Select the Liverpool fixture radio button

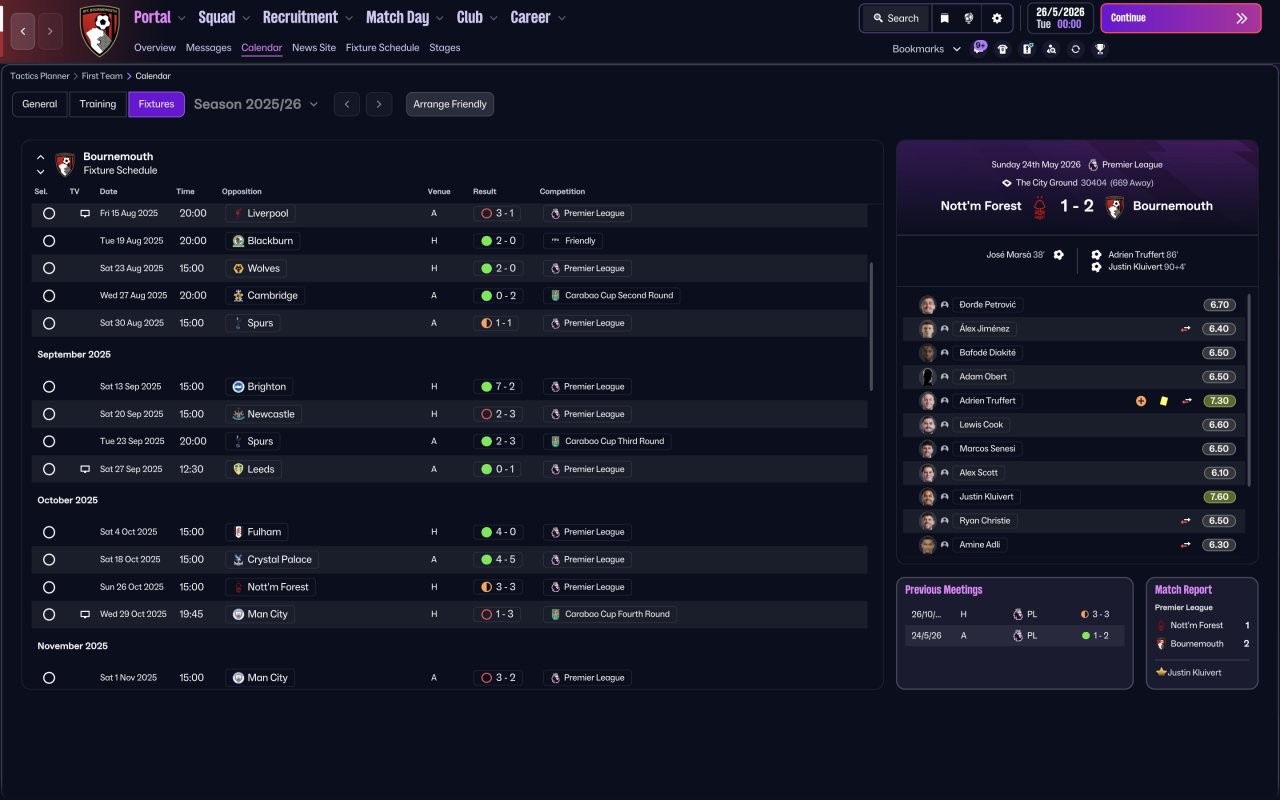[49, 213]
